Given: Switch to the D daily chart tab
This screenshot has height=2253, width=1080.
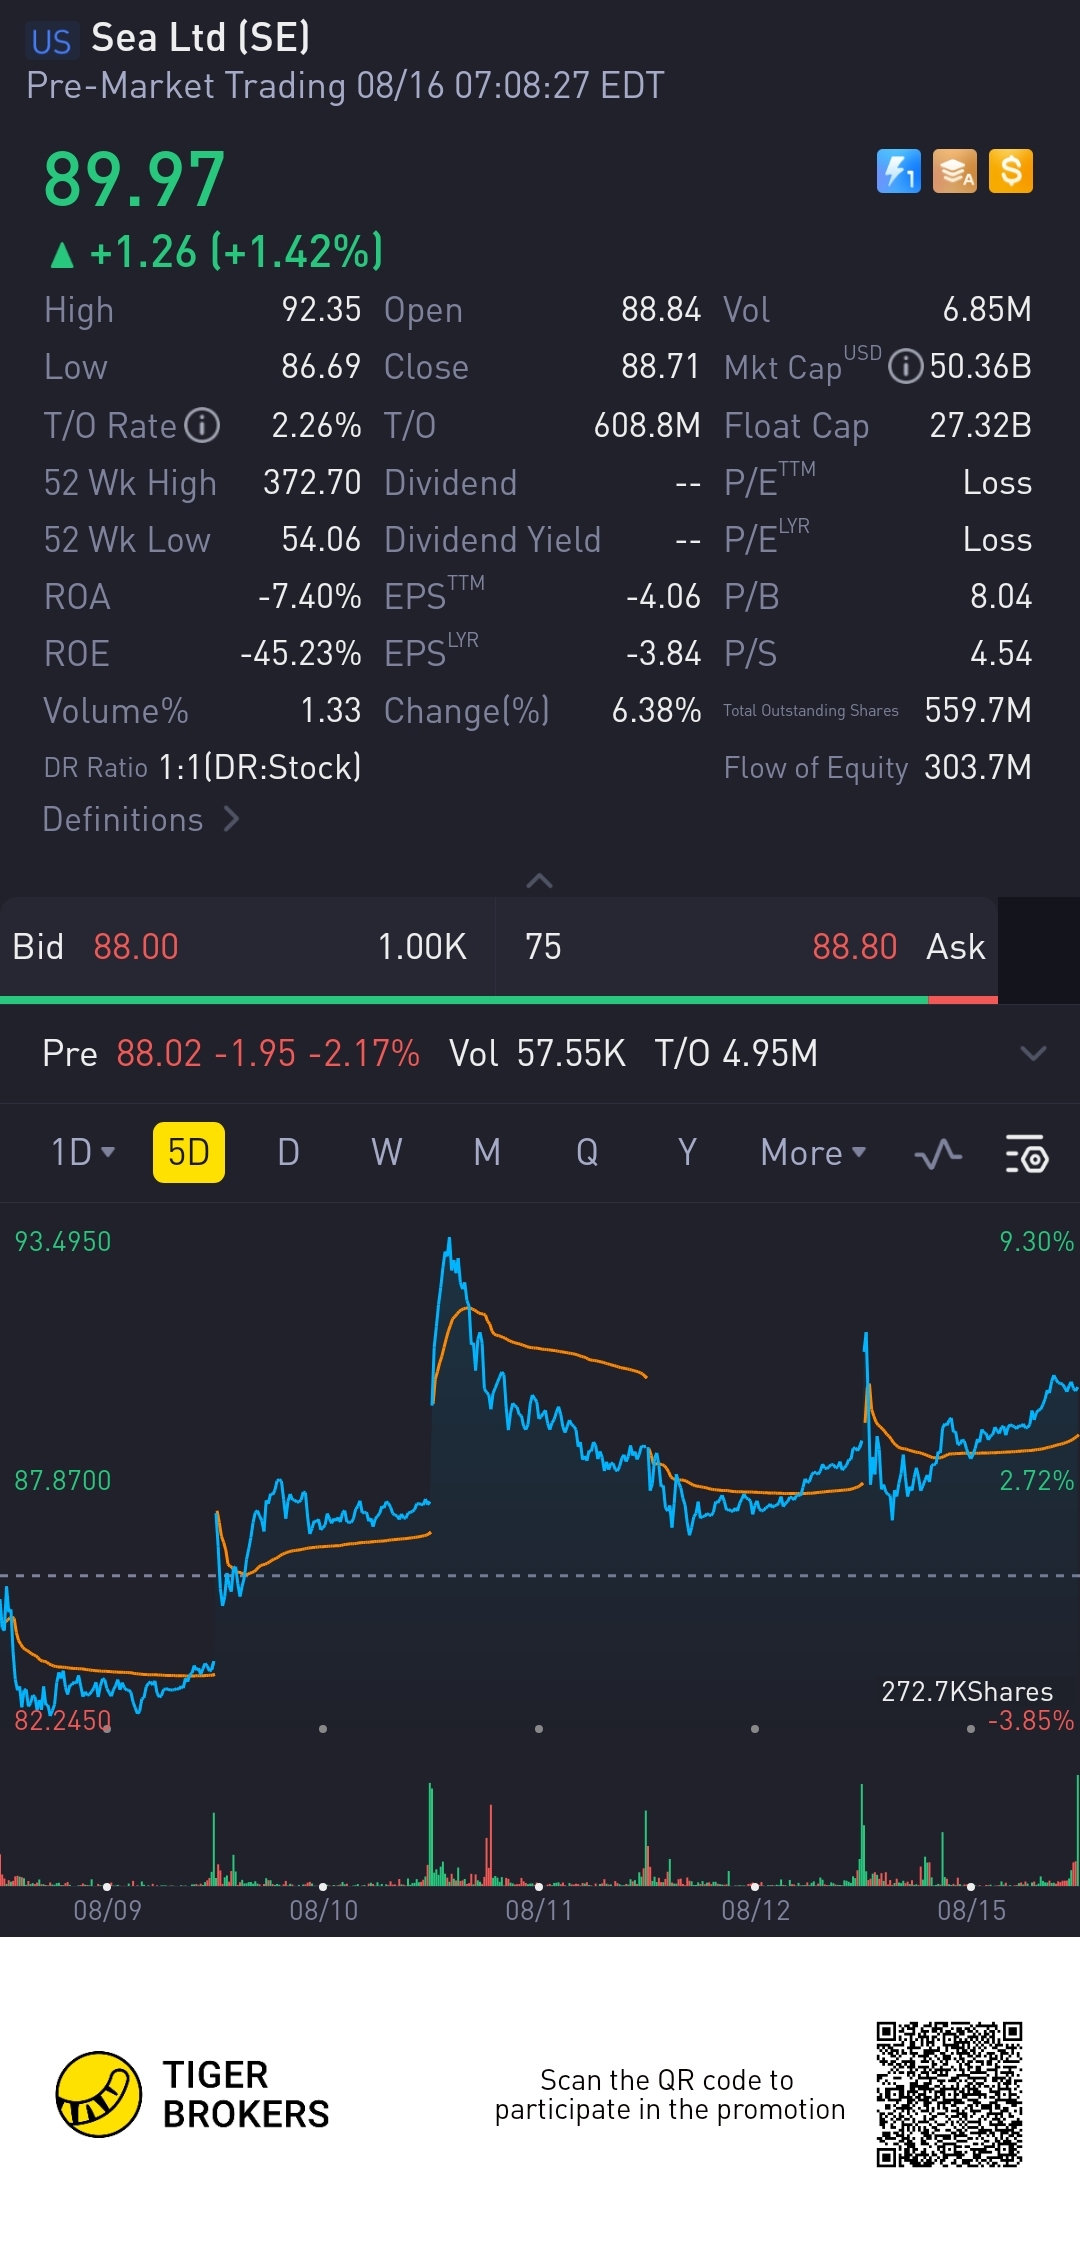Looking at the screenshot, I should tap(288, 1152).
